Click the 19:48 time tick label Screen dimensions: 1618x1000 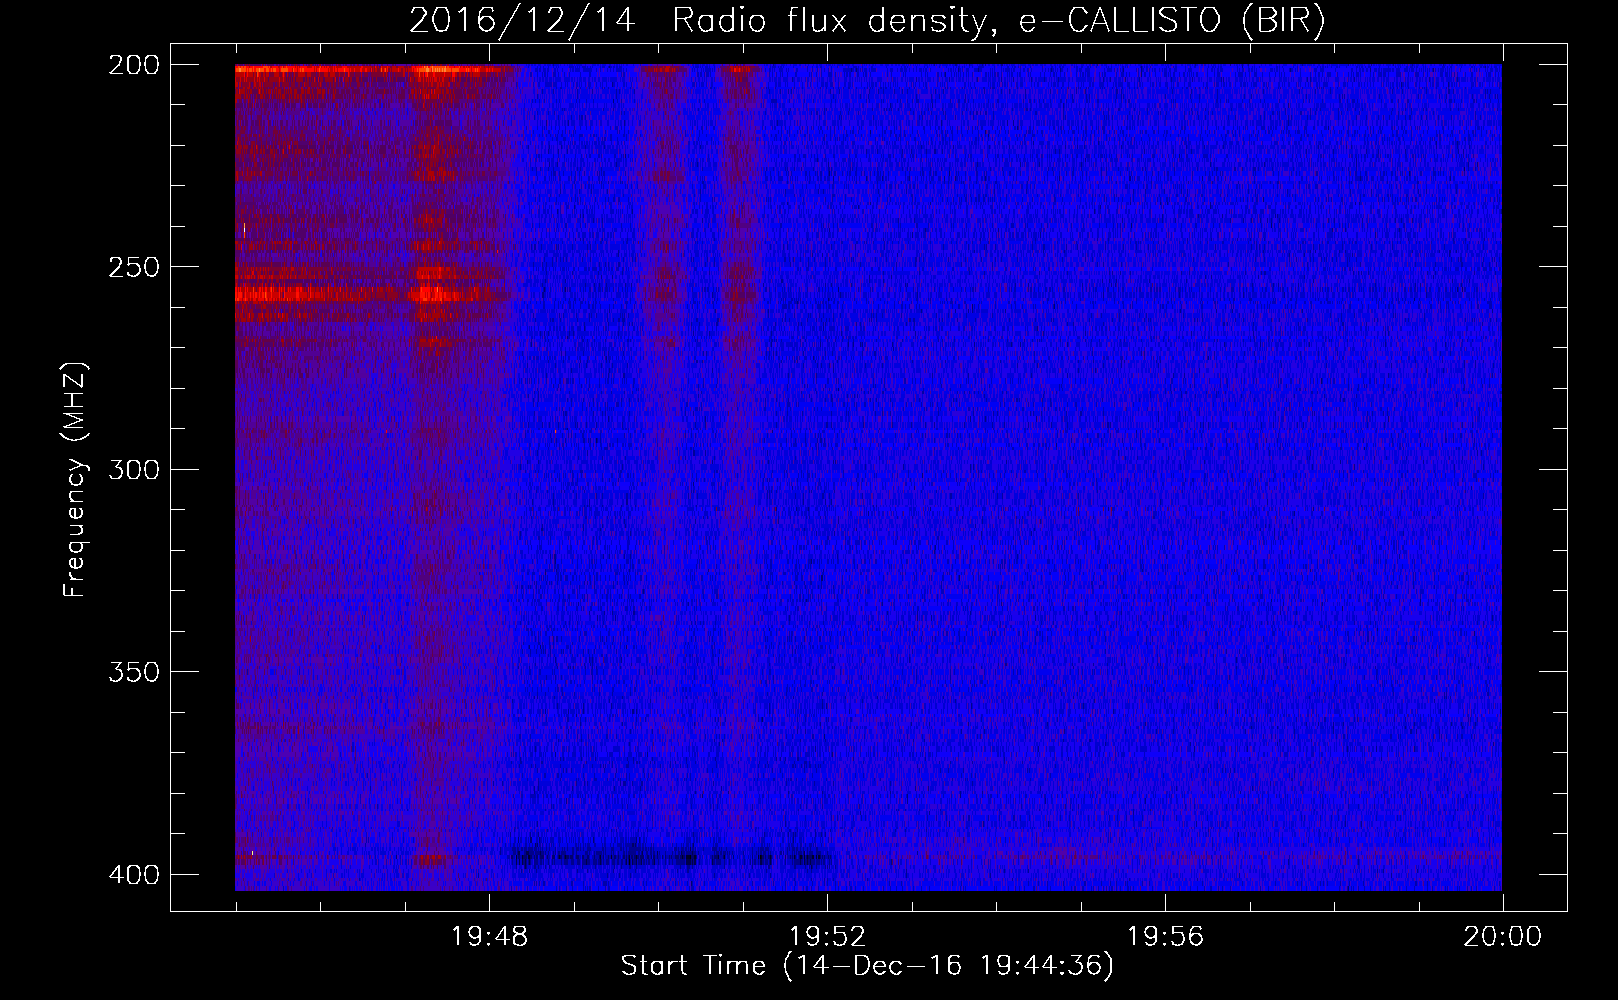pyautogui.click(x=490, y=937)
